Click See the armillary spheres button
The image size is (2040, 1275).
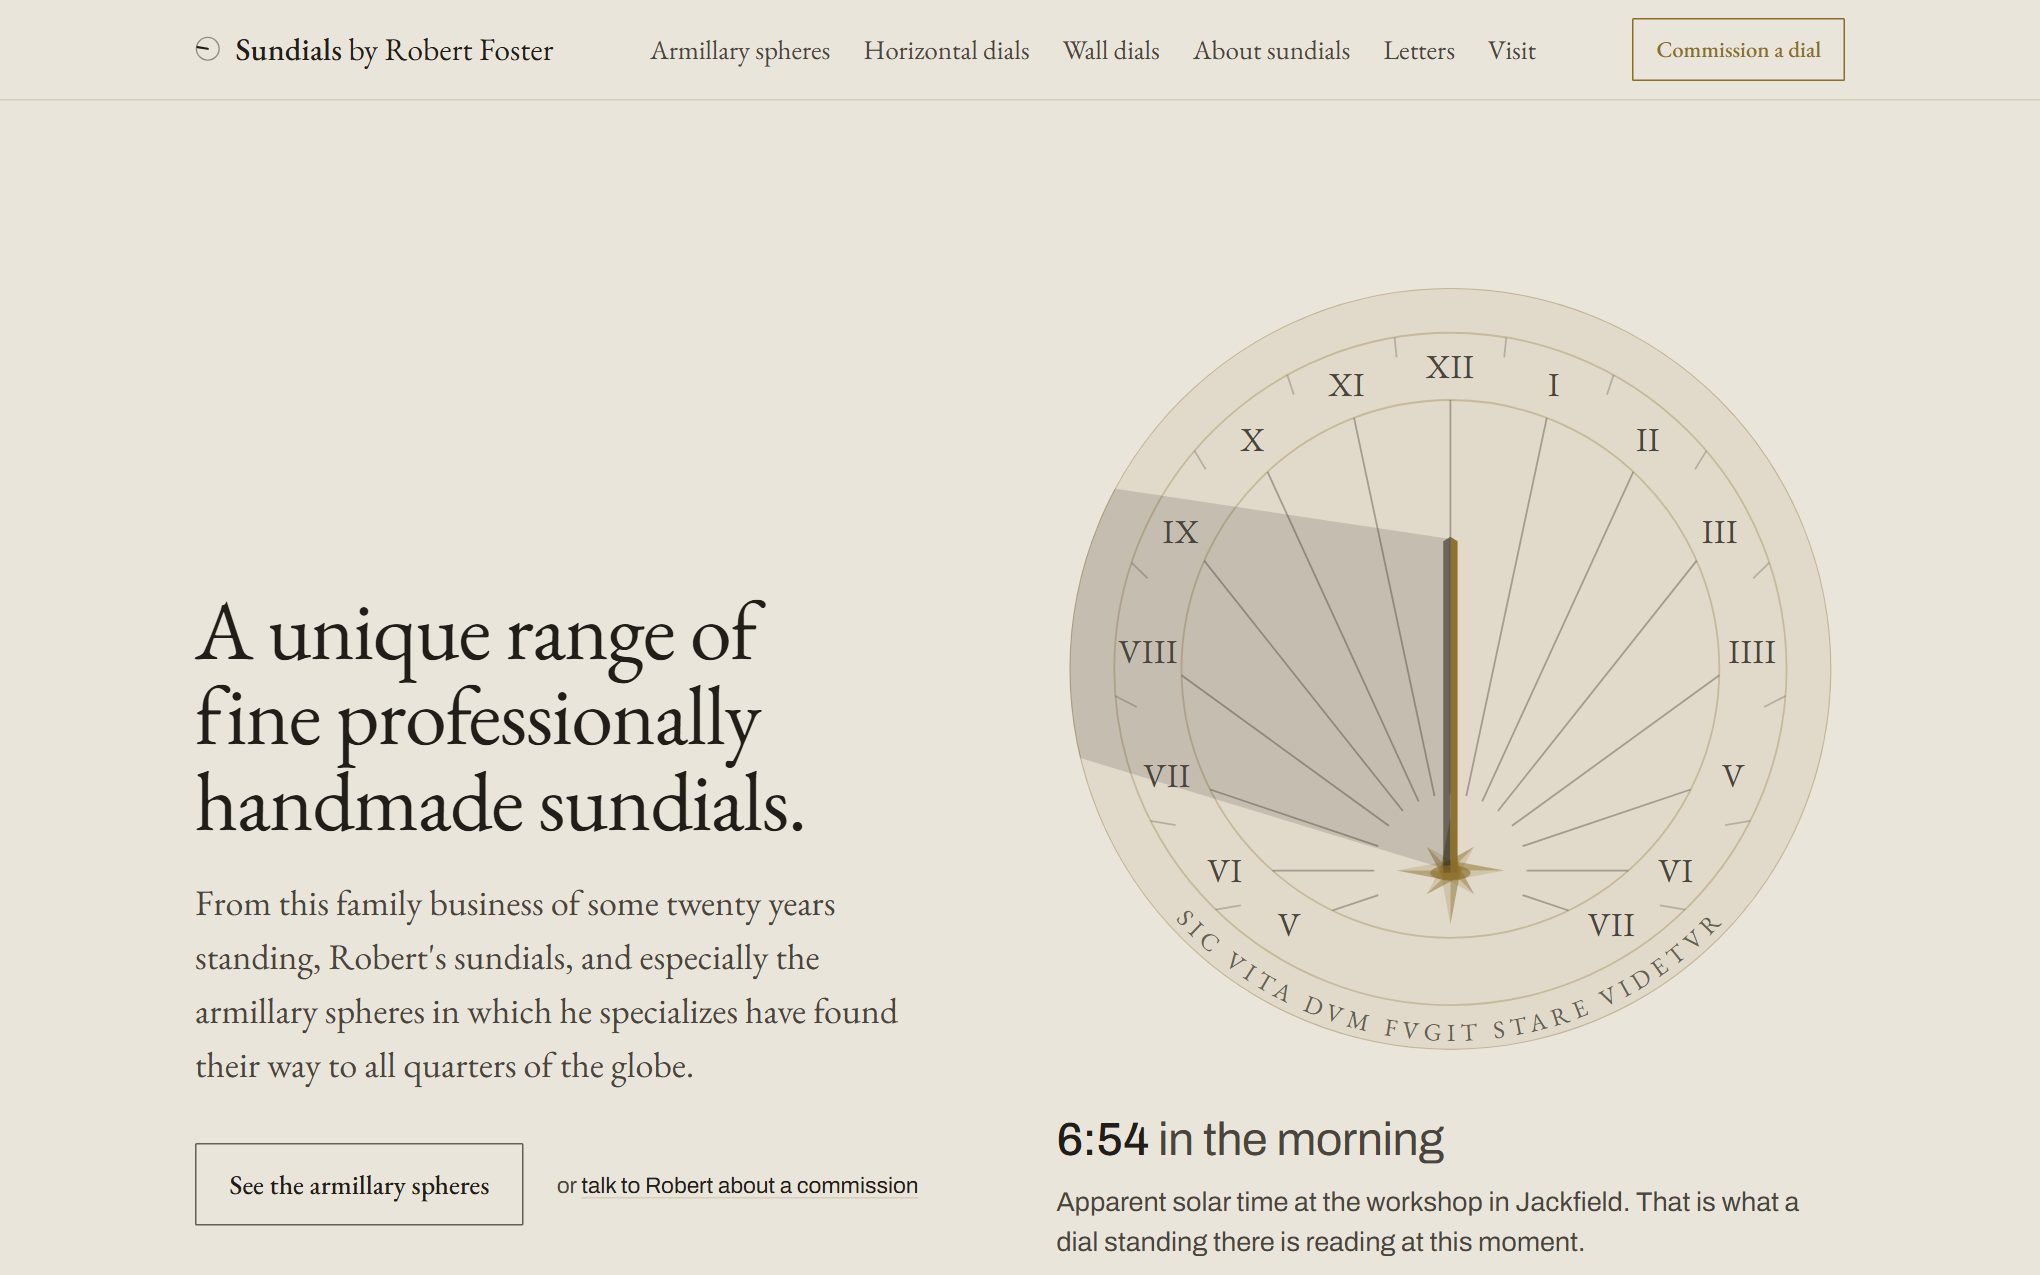[359, 1184]
